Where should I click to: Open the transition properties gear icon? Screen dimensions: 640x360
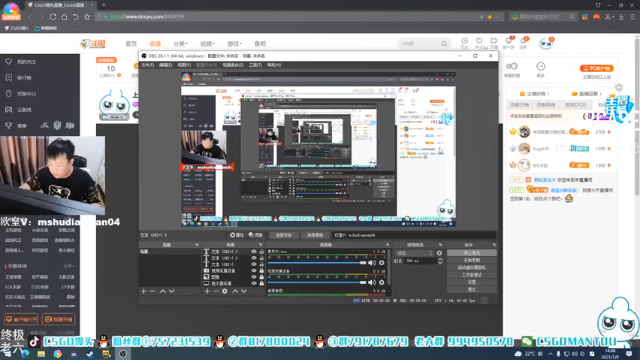coord(439,253)
